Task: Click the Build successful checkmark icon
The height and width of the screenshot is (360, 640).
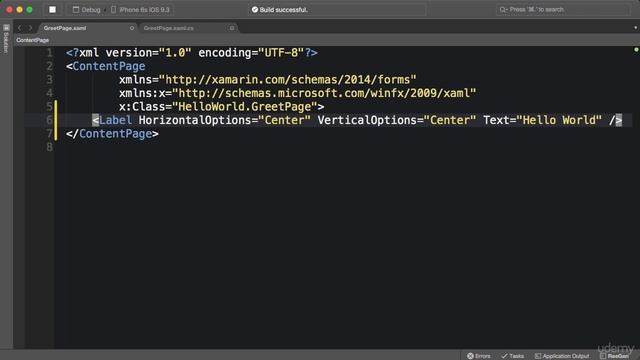Action: point(255,10)
